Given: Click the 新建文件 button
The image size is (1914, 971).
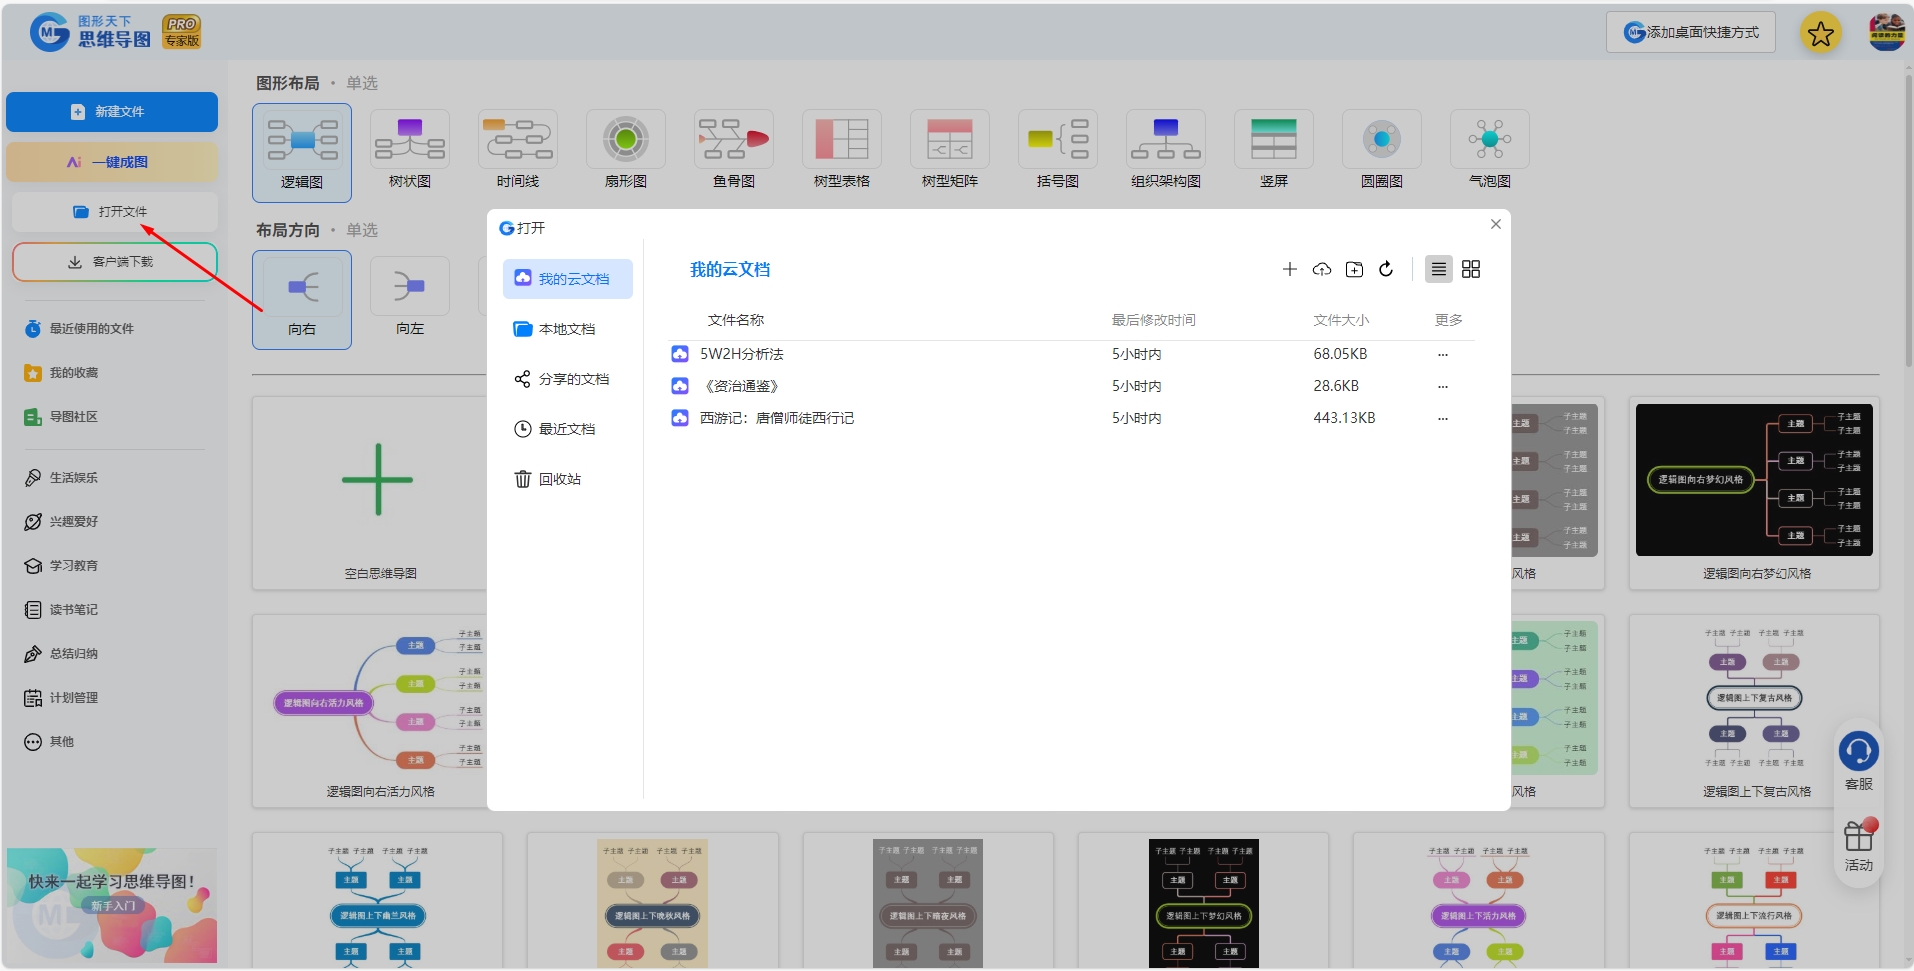Looking at the screenshot, I should [112, 112].
